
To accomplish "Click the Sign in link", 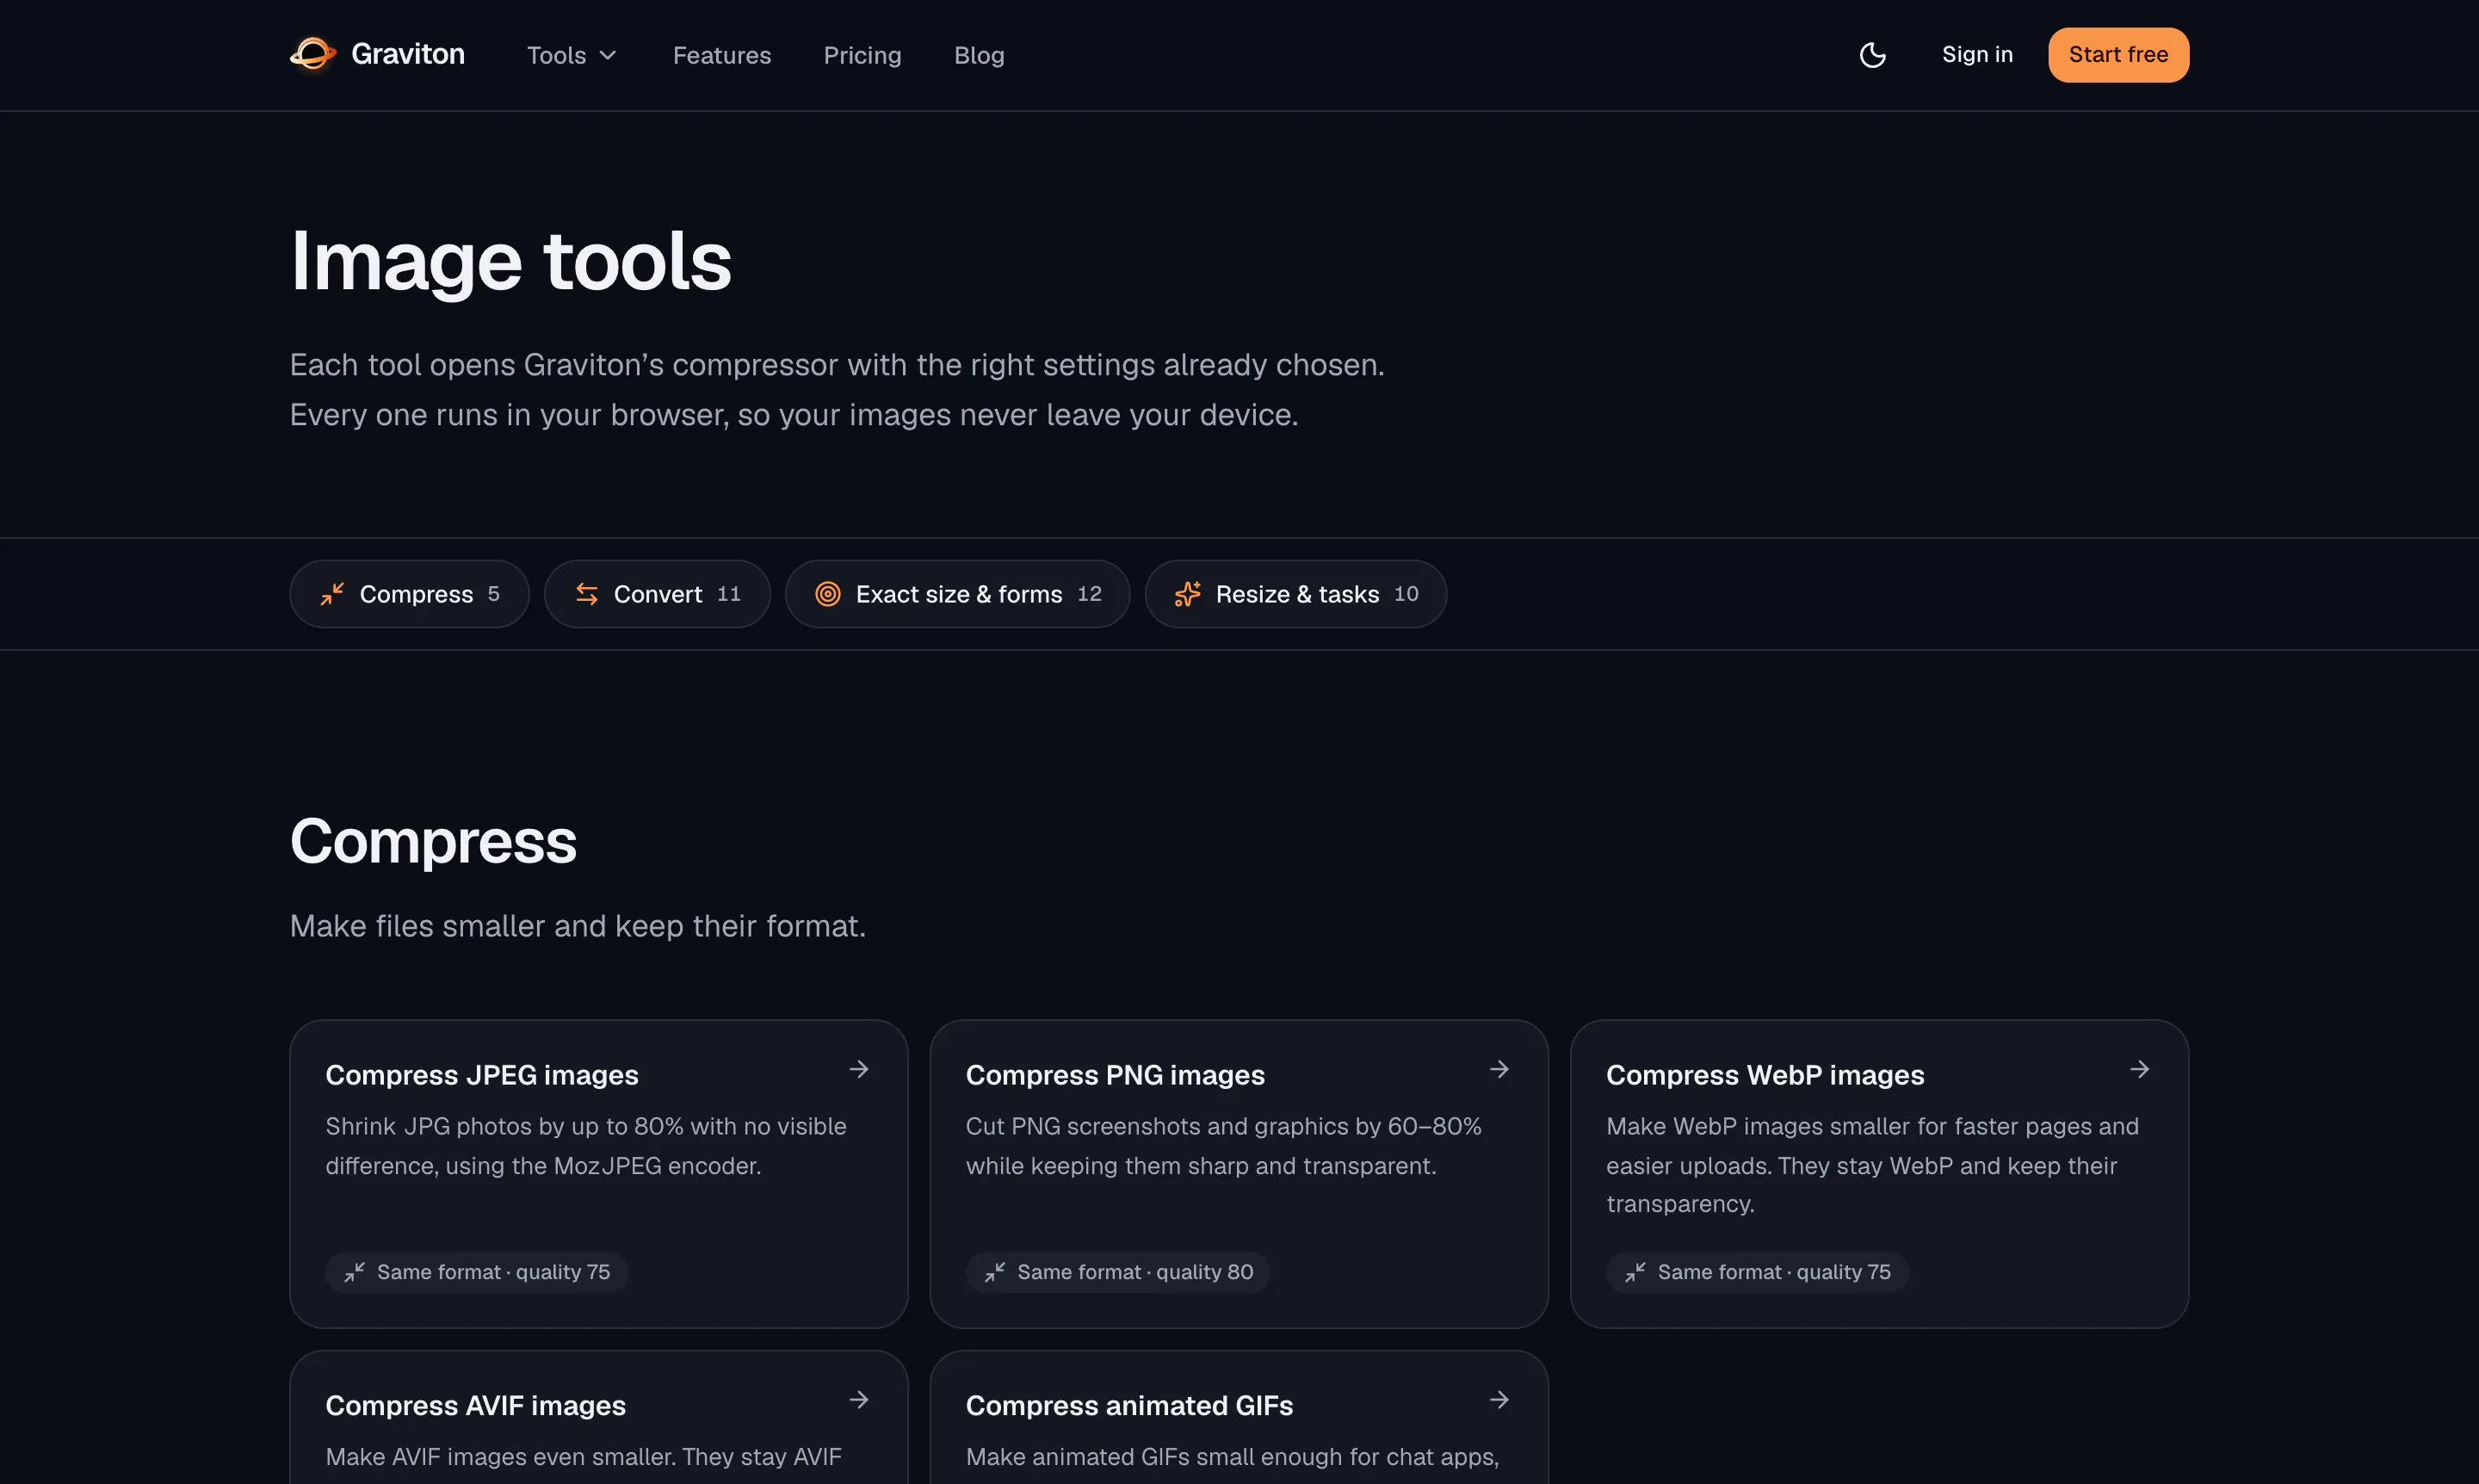I will pos(1977,54).
